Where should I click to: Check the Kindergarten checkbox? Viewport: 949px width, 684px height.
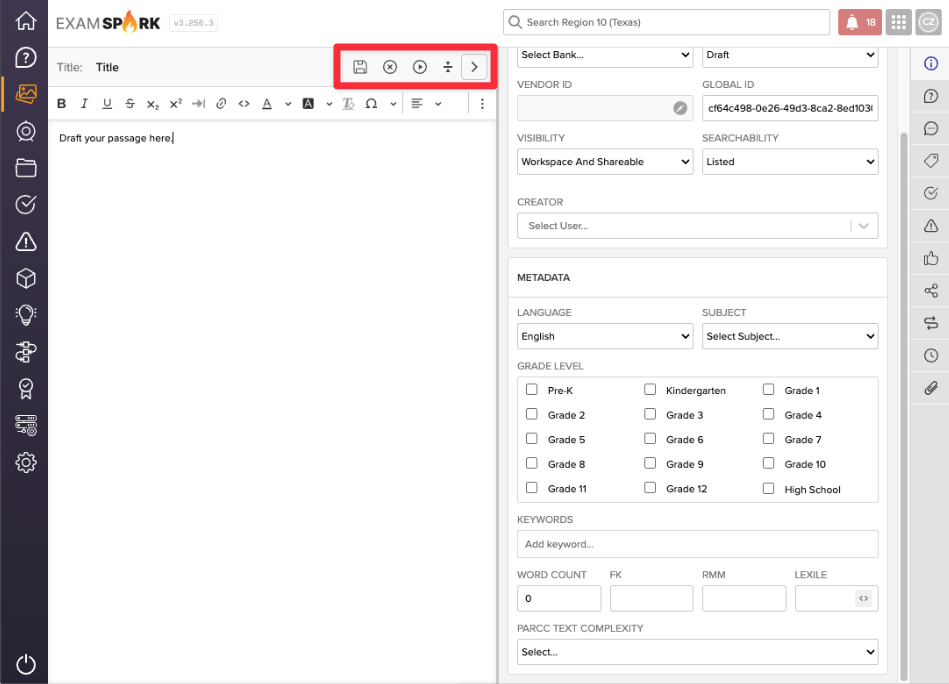[x=650, y=389]
